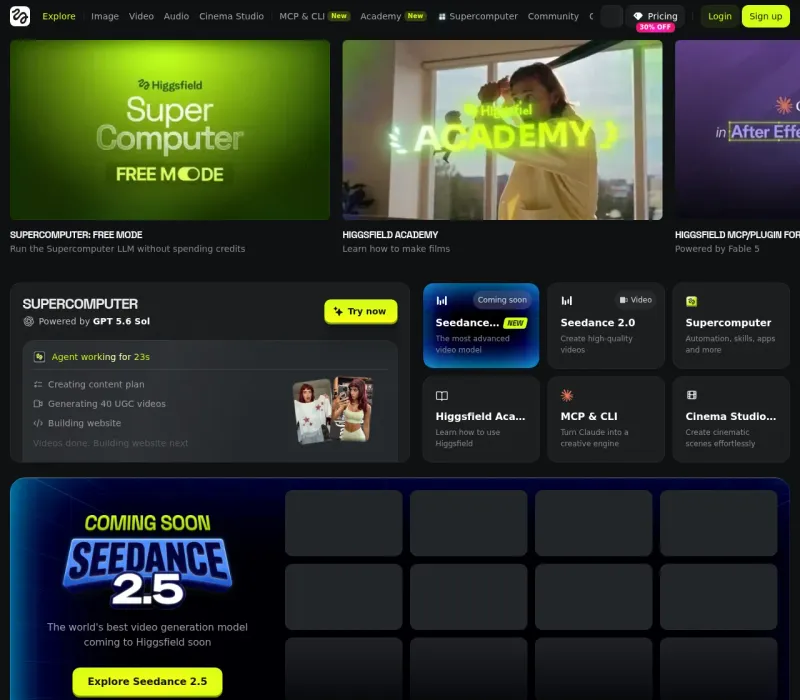Open the Video menu
This screenshot has width=800, height=700.
(x=141, y=16)
